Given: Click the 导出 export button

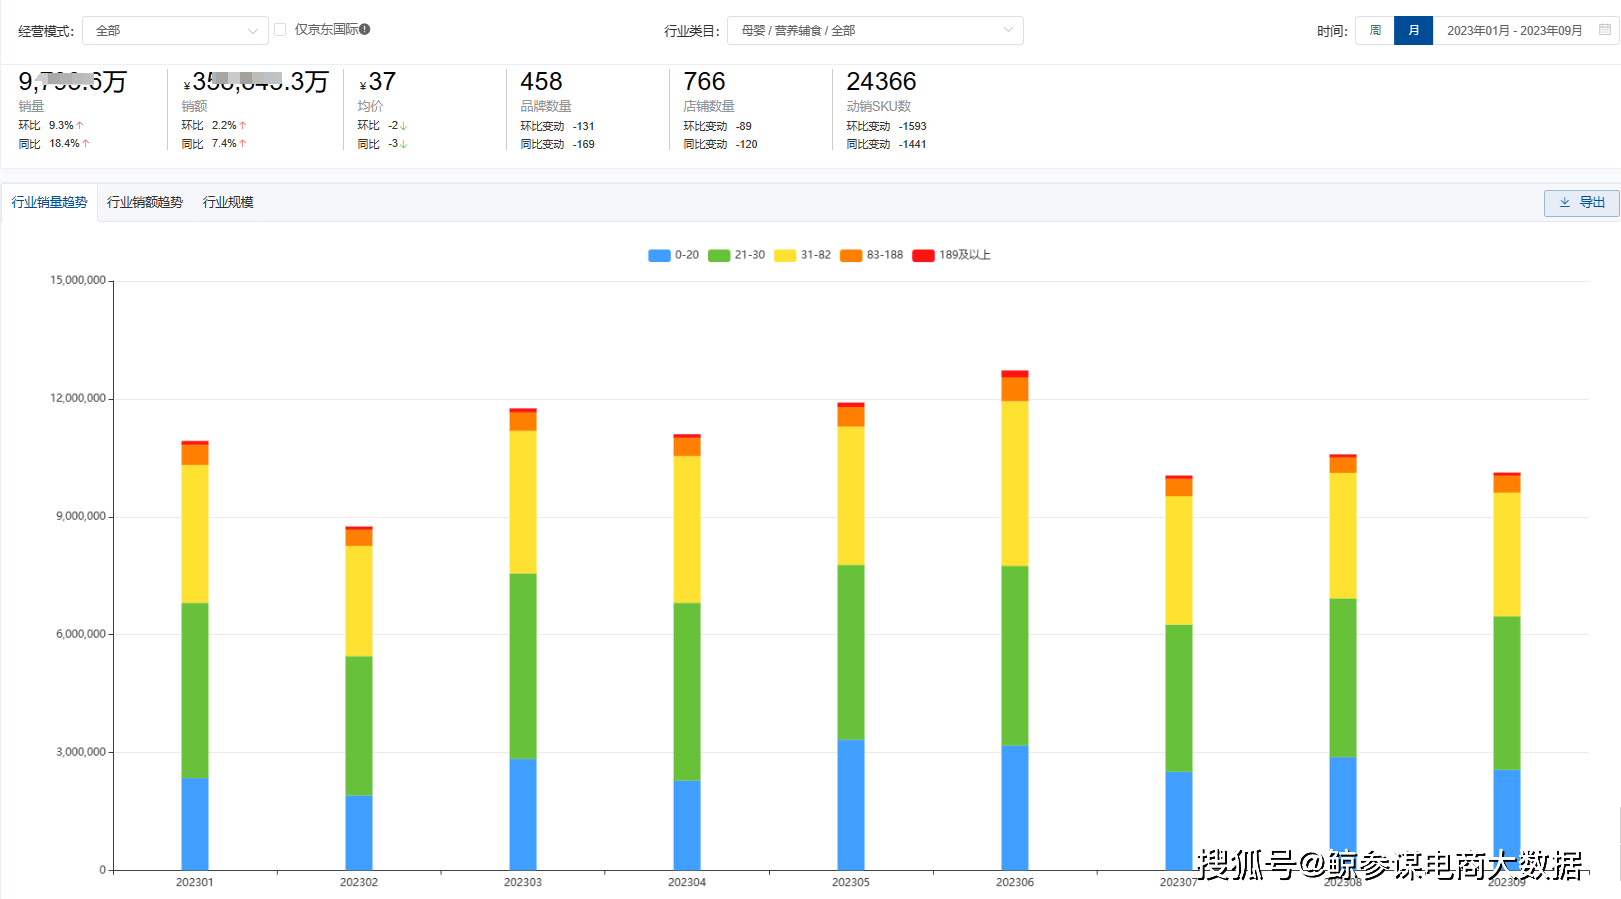Looking at the screenshot, I should point(1581,203).
